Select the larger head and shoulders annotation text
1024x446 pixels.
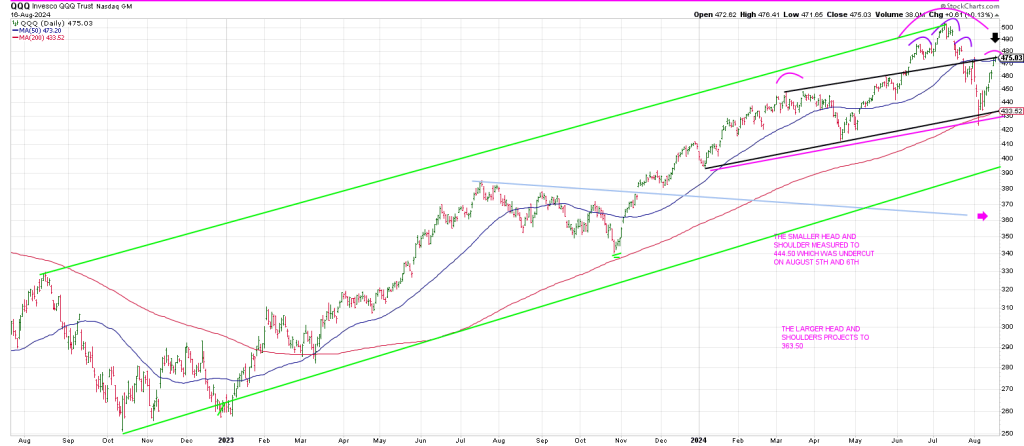(x=825, y=339)
